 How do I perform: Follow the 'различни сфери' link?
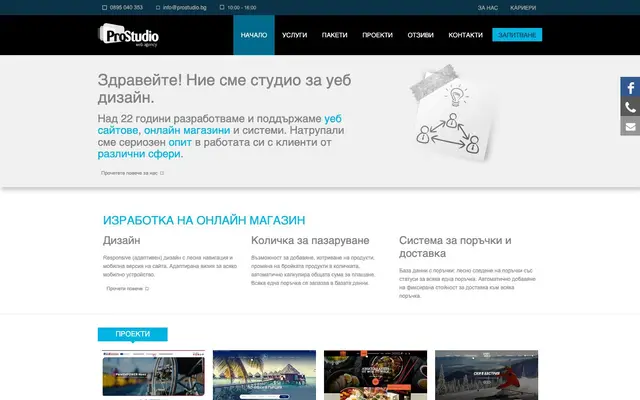(x=139, y=154)
